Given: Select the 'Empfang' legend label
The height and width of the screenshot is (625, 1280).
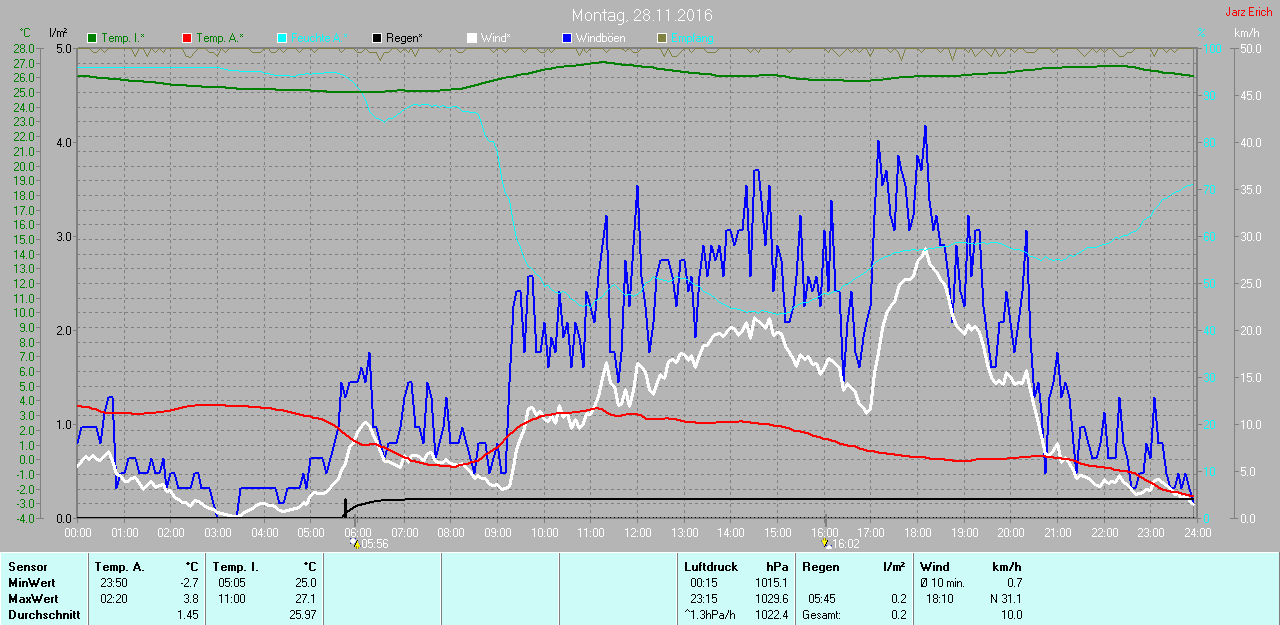Looking at the screenshot, I should click(692, 38).
